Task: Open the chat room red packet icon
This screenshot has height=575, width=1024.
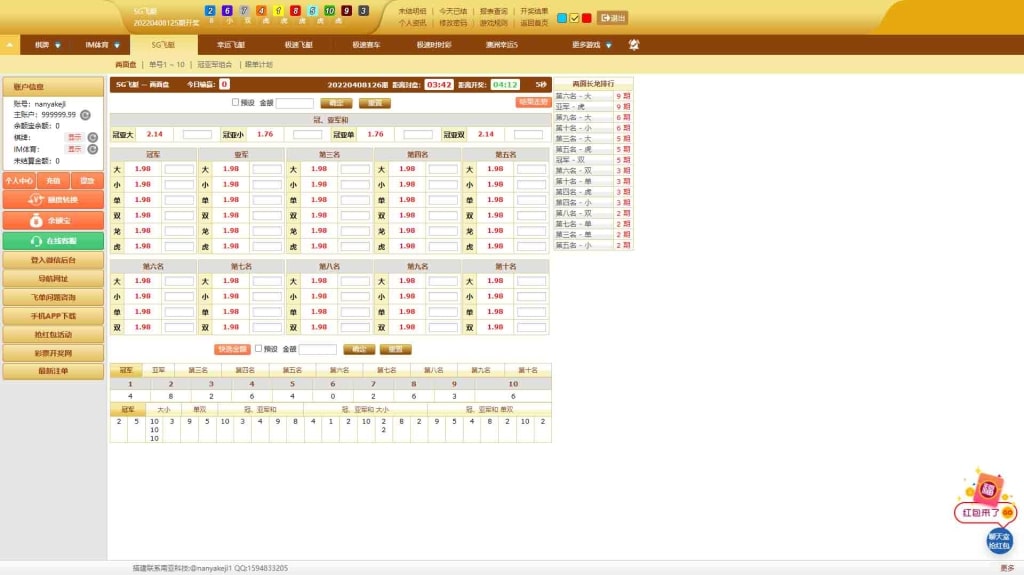Action: 999,541
